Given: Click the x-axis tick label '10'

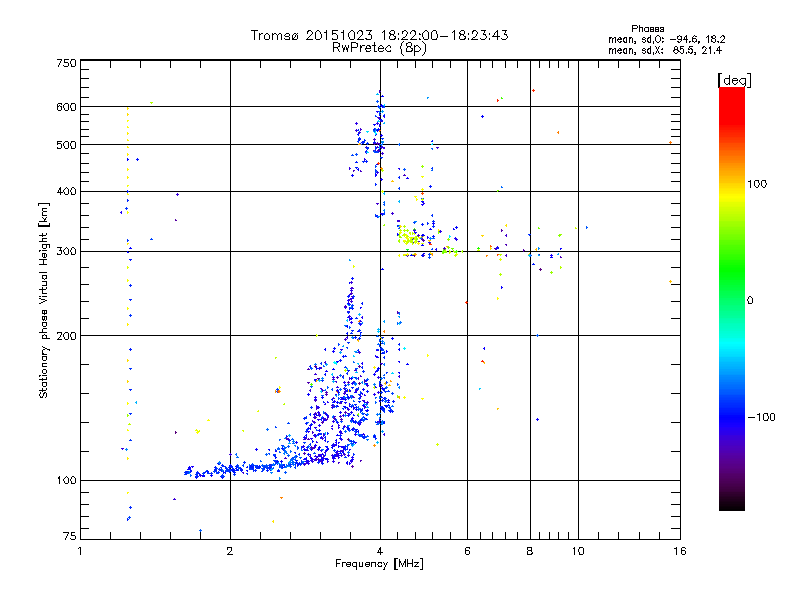Looking at the screenshot, I should 578,551.
